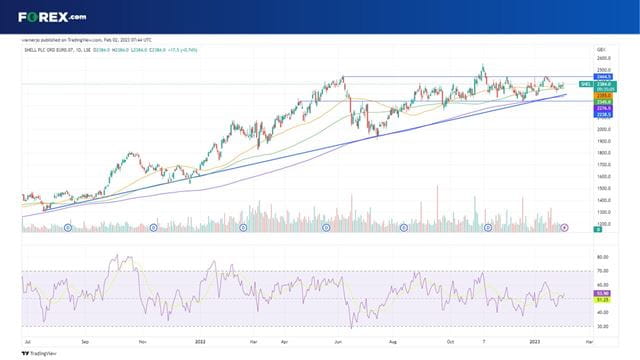Select the teal 2384.0 current price label
This screenshot has height=360, width=640.
(605, 86)
